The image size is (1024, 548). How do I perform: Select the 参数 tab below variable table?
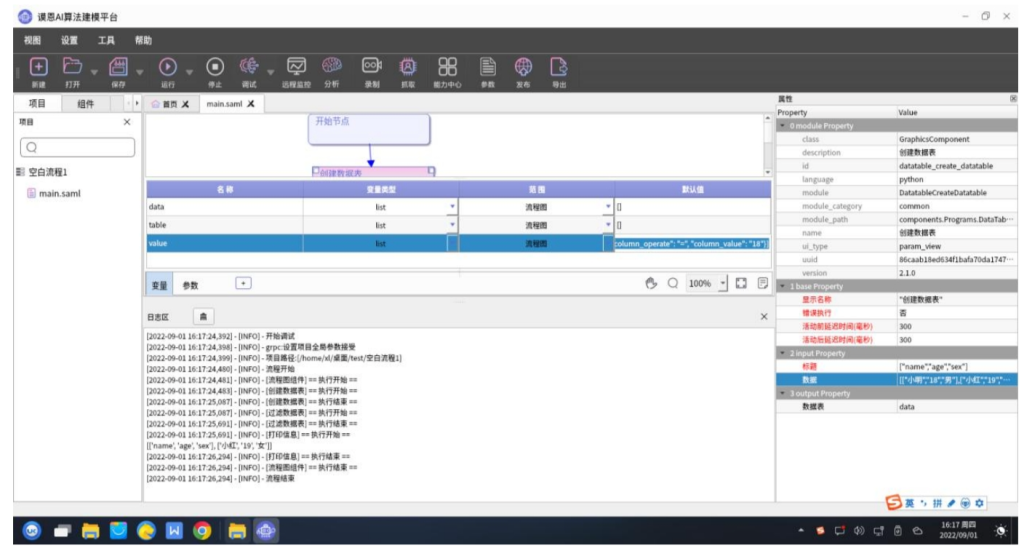pos(190,285)
